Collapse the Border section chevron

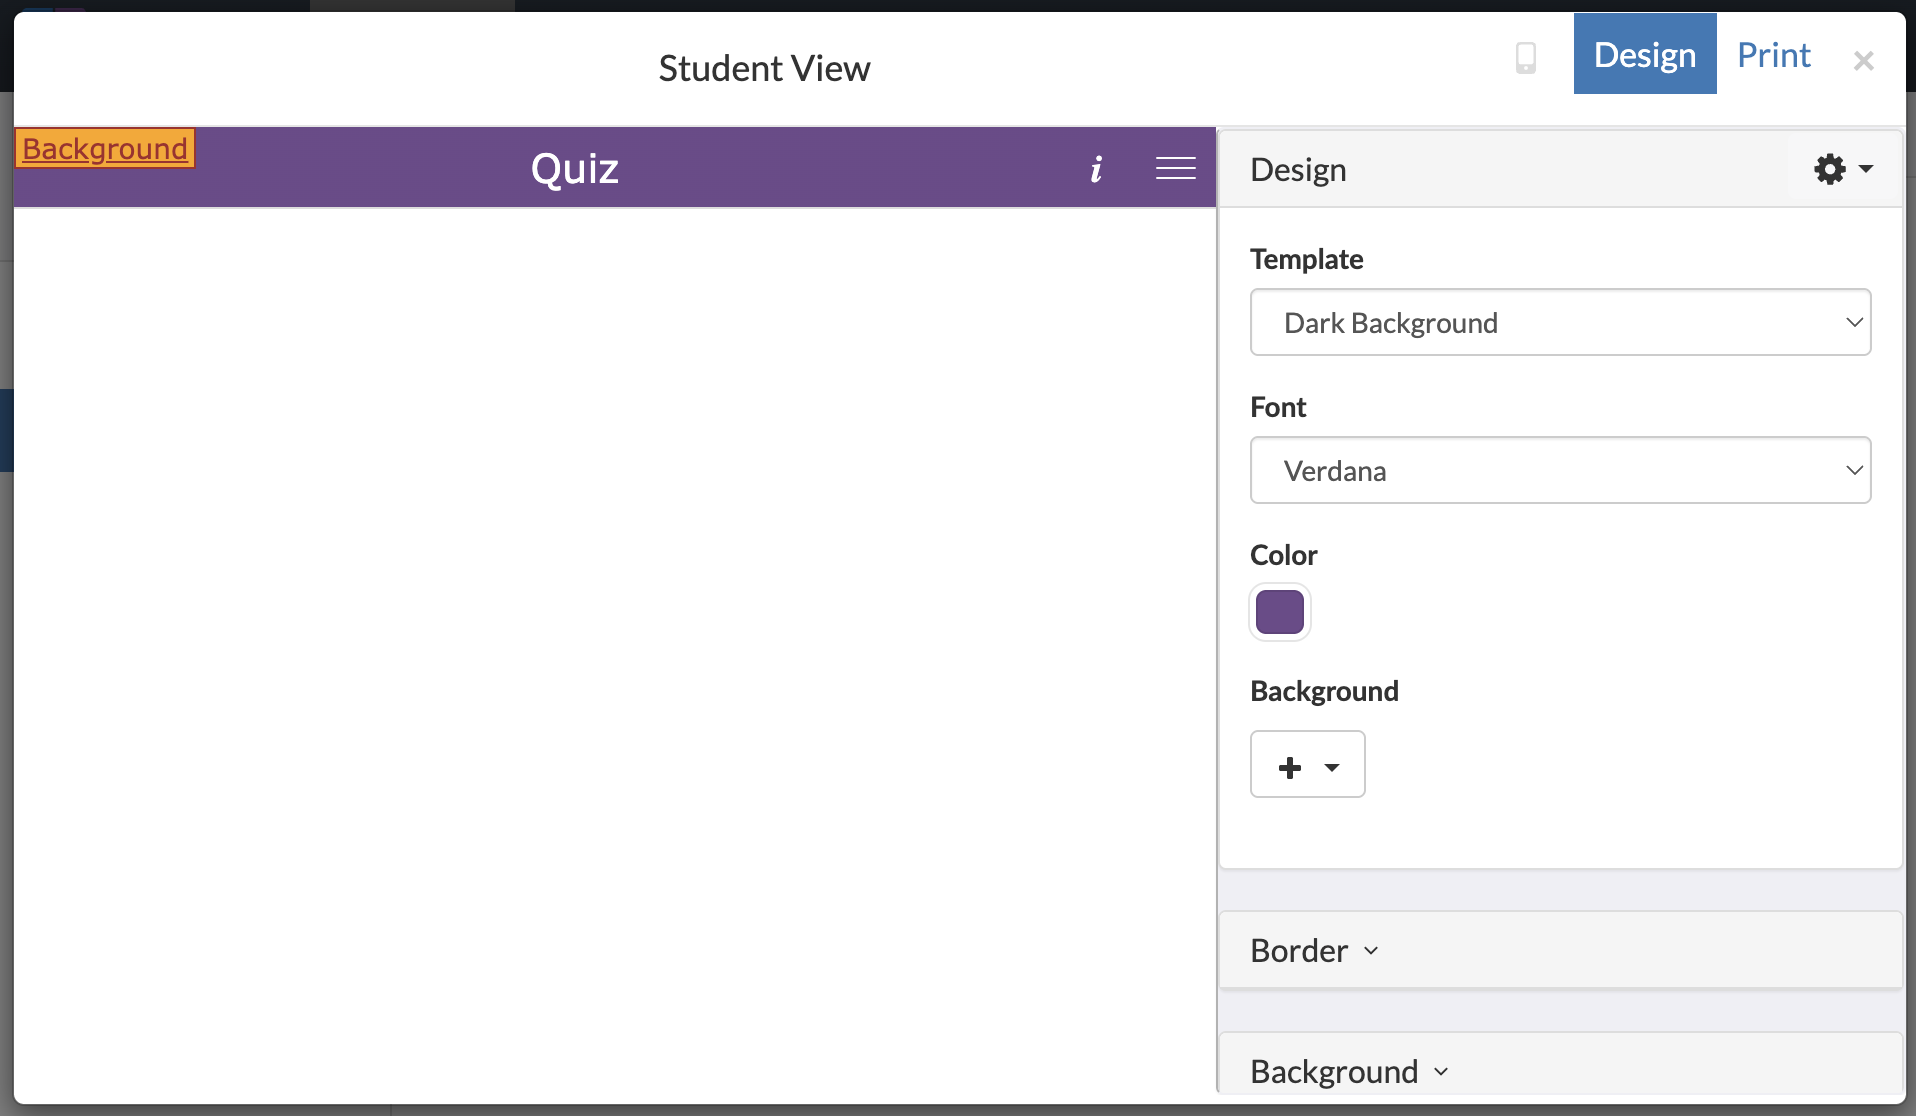[1370, 951]
